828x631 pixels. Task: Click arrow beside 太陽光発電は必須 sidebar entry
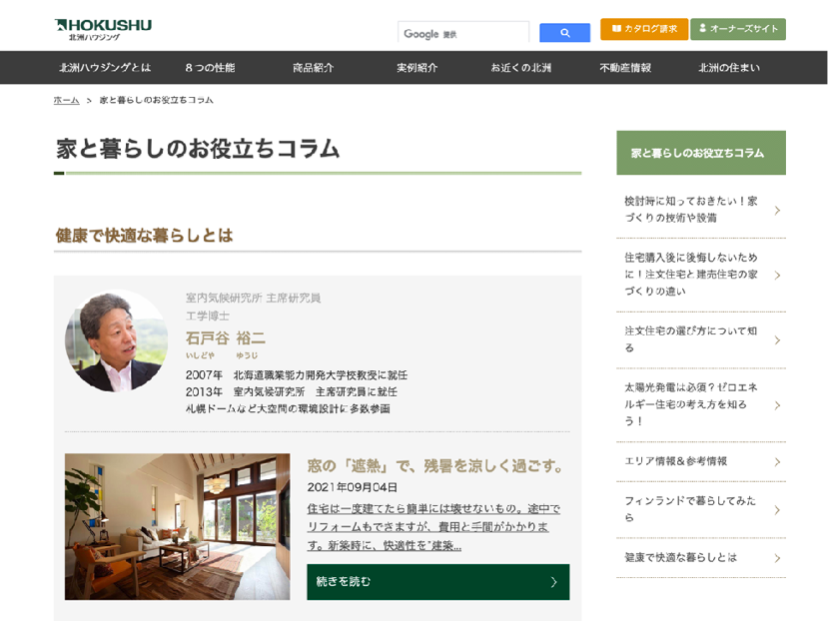pyautogui.click(x=777, y=405)
